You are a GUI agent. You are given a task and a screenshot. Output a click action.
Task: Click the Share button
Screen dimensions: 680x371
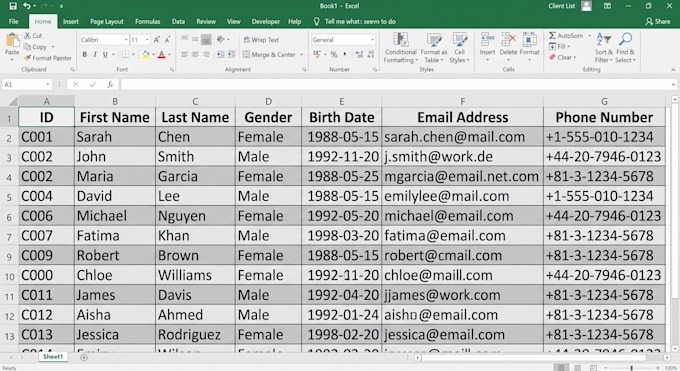[658, 21]
